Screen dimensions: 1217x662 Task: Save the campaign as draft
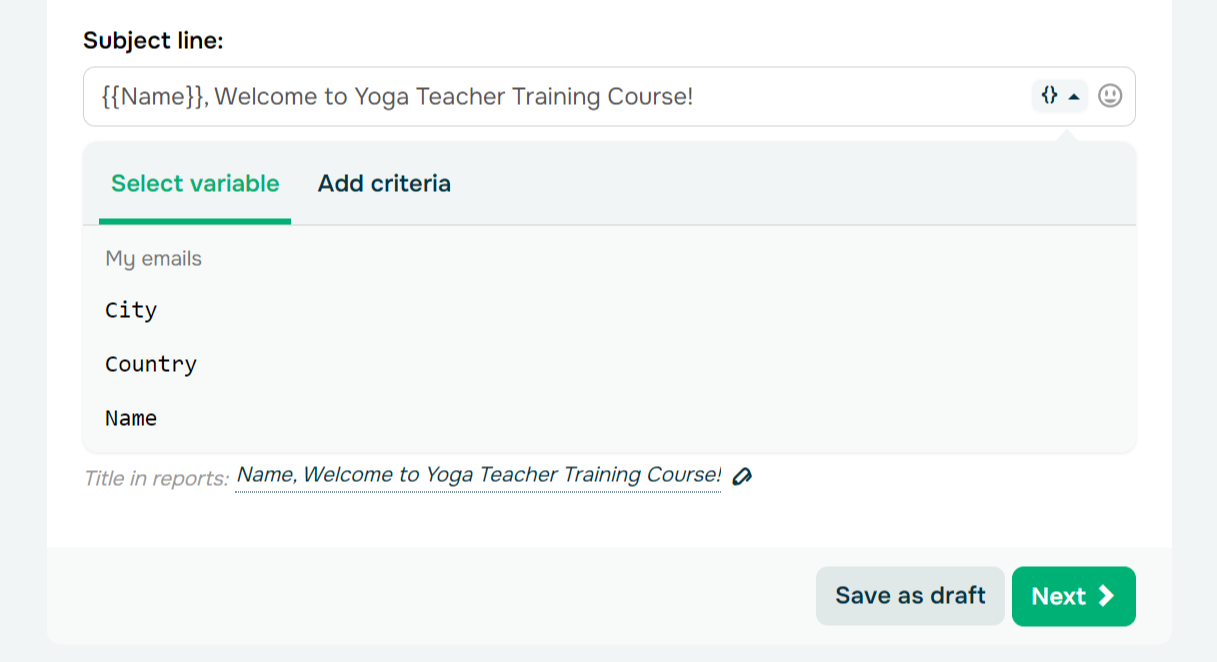(910, 596)
